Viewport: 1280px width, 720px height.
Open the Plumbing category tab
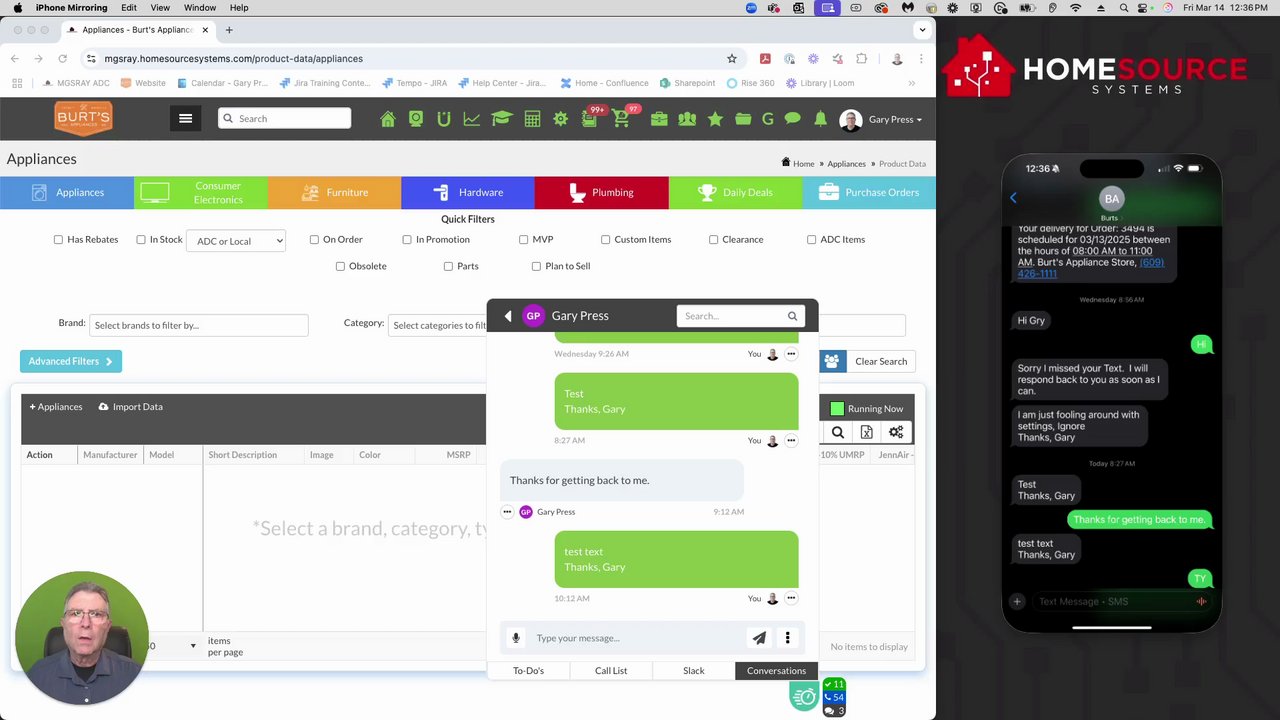601,193
